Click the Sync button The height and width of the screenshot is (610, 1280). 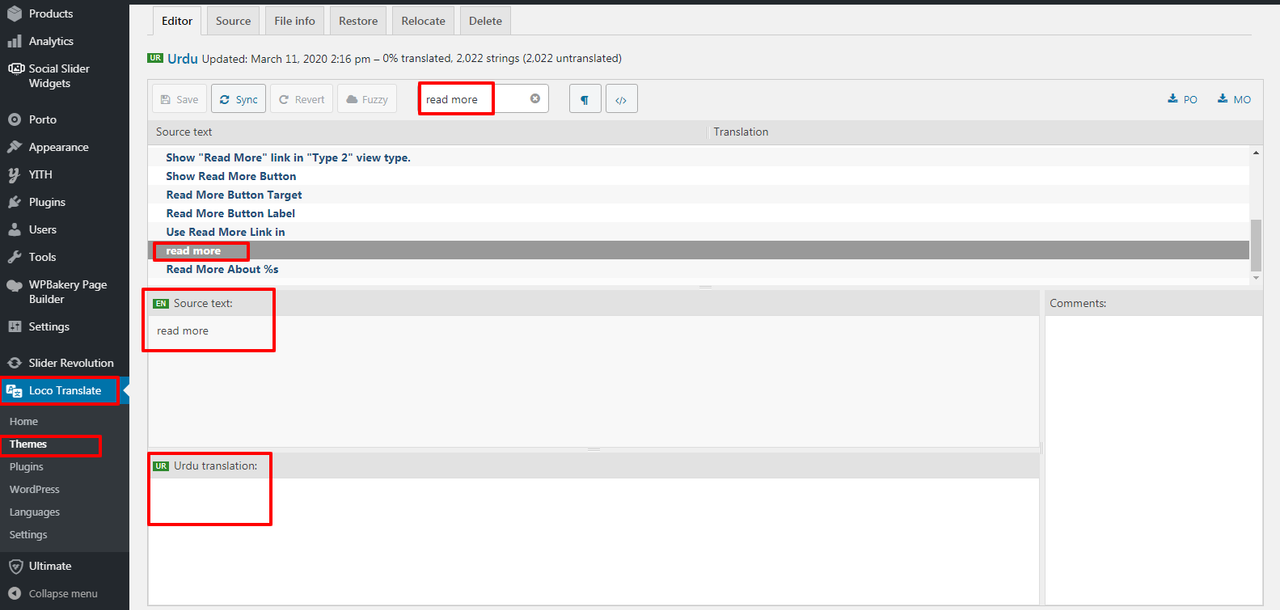click(x=238, y=99)
